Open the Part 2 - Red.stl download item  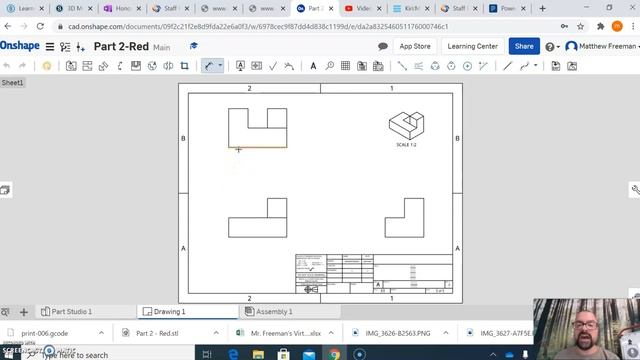[157, 333]
